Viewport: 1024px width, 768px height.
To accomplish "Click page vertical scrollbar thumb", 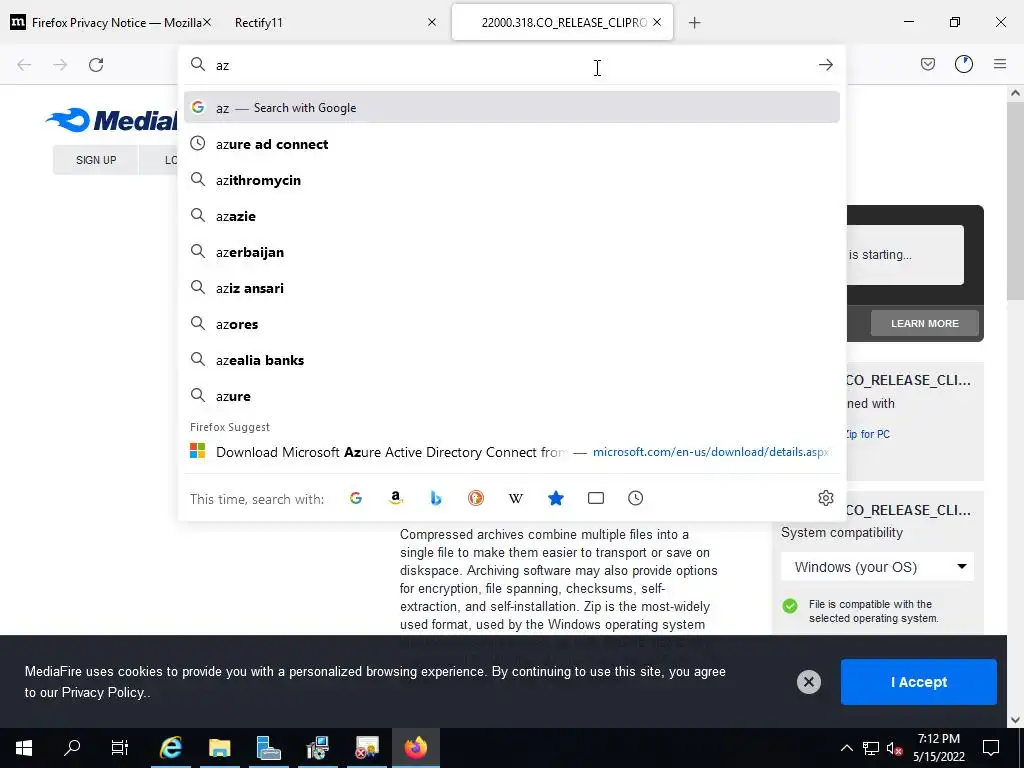I will [x=1015, y=200].
